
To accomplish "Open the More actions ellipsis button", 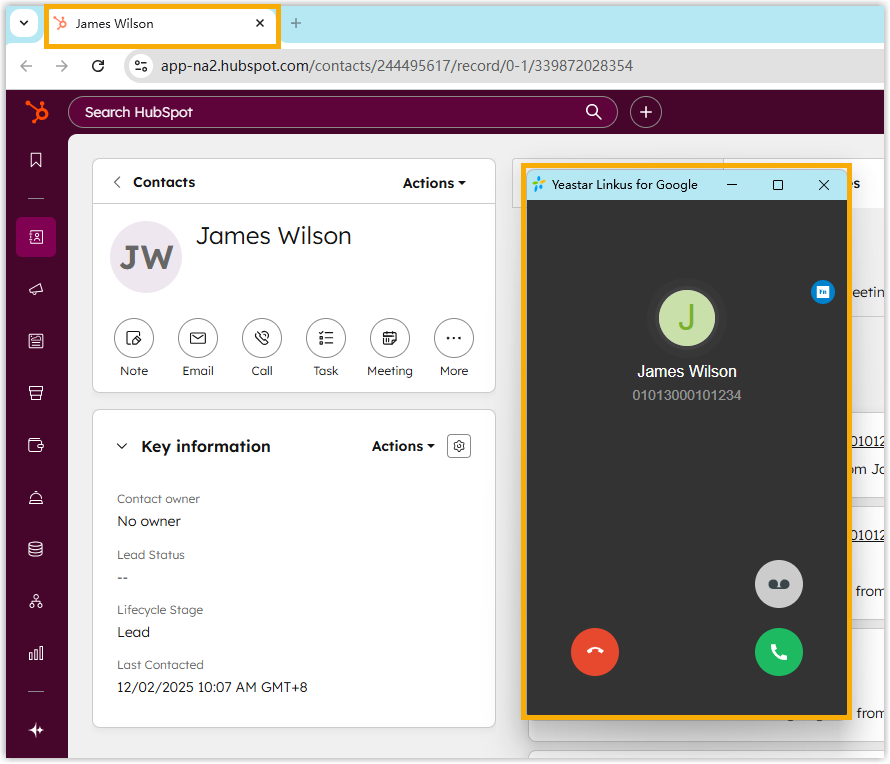I will [x=454, y=339].
